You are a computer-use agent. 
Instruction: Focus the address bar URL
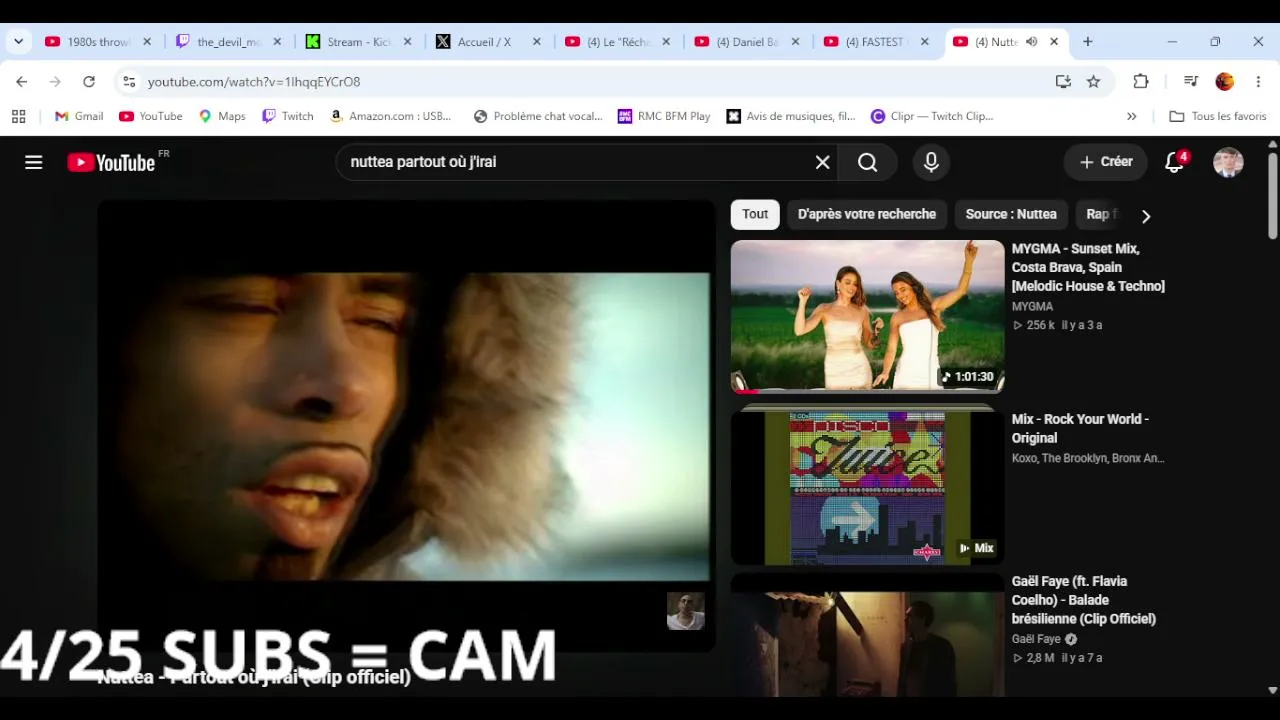(254, 82)
